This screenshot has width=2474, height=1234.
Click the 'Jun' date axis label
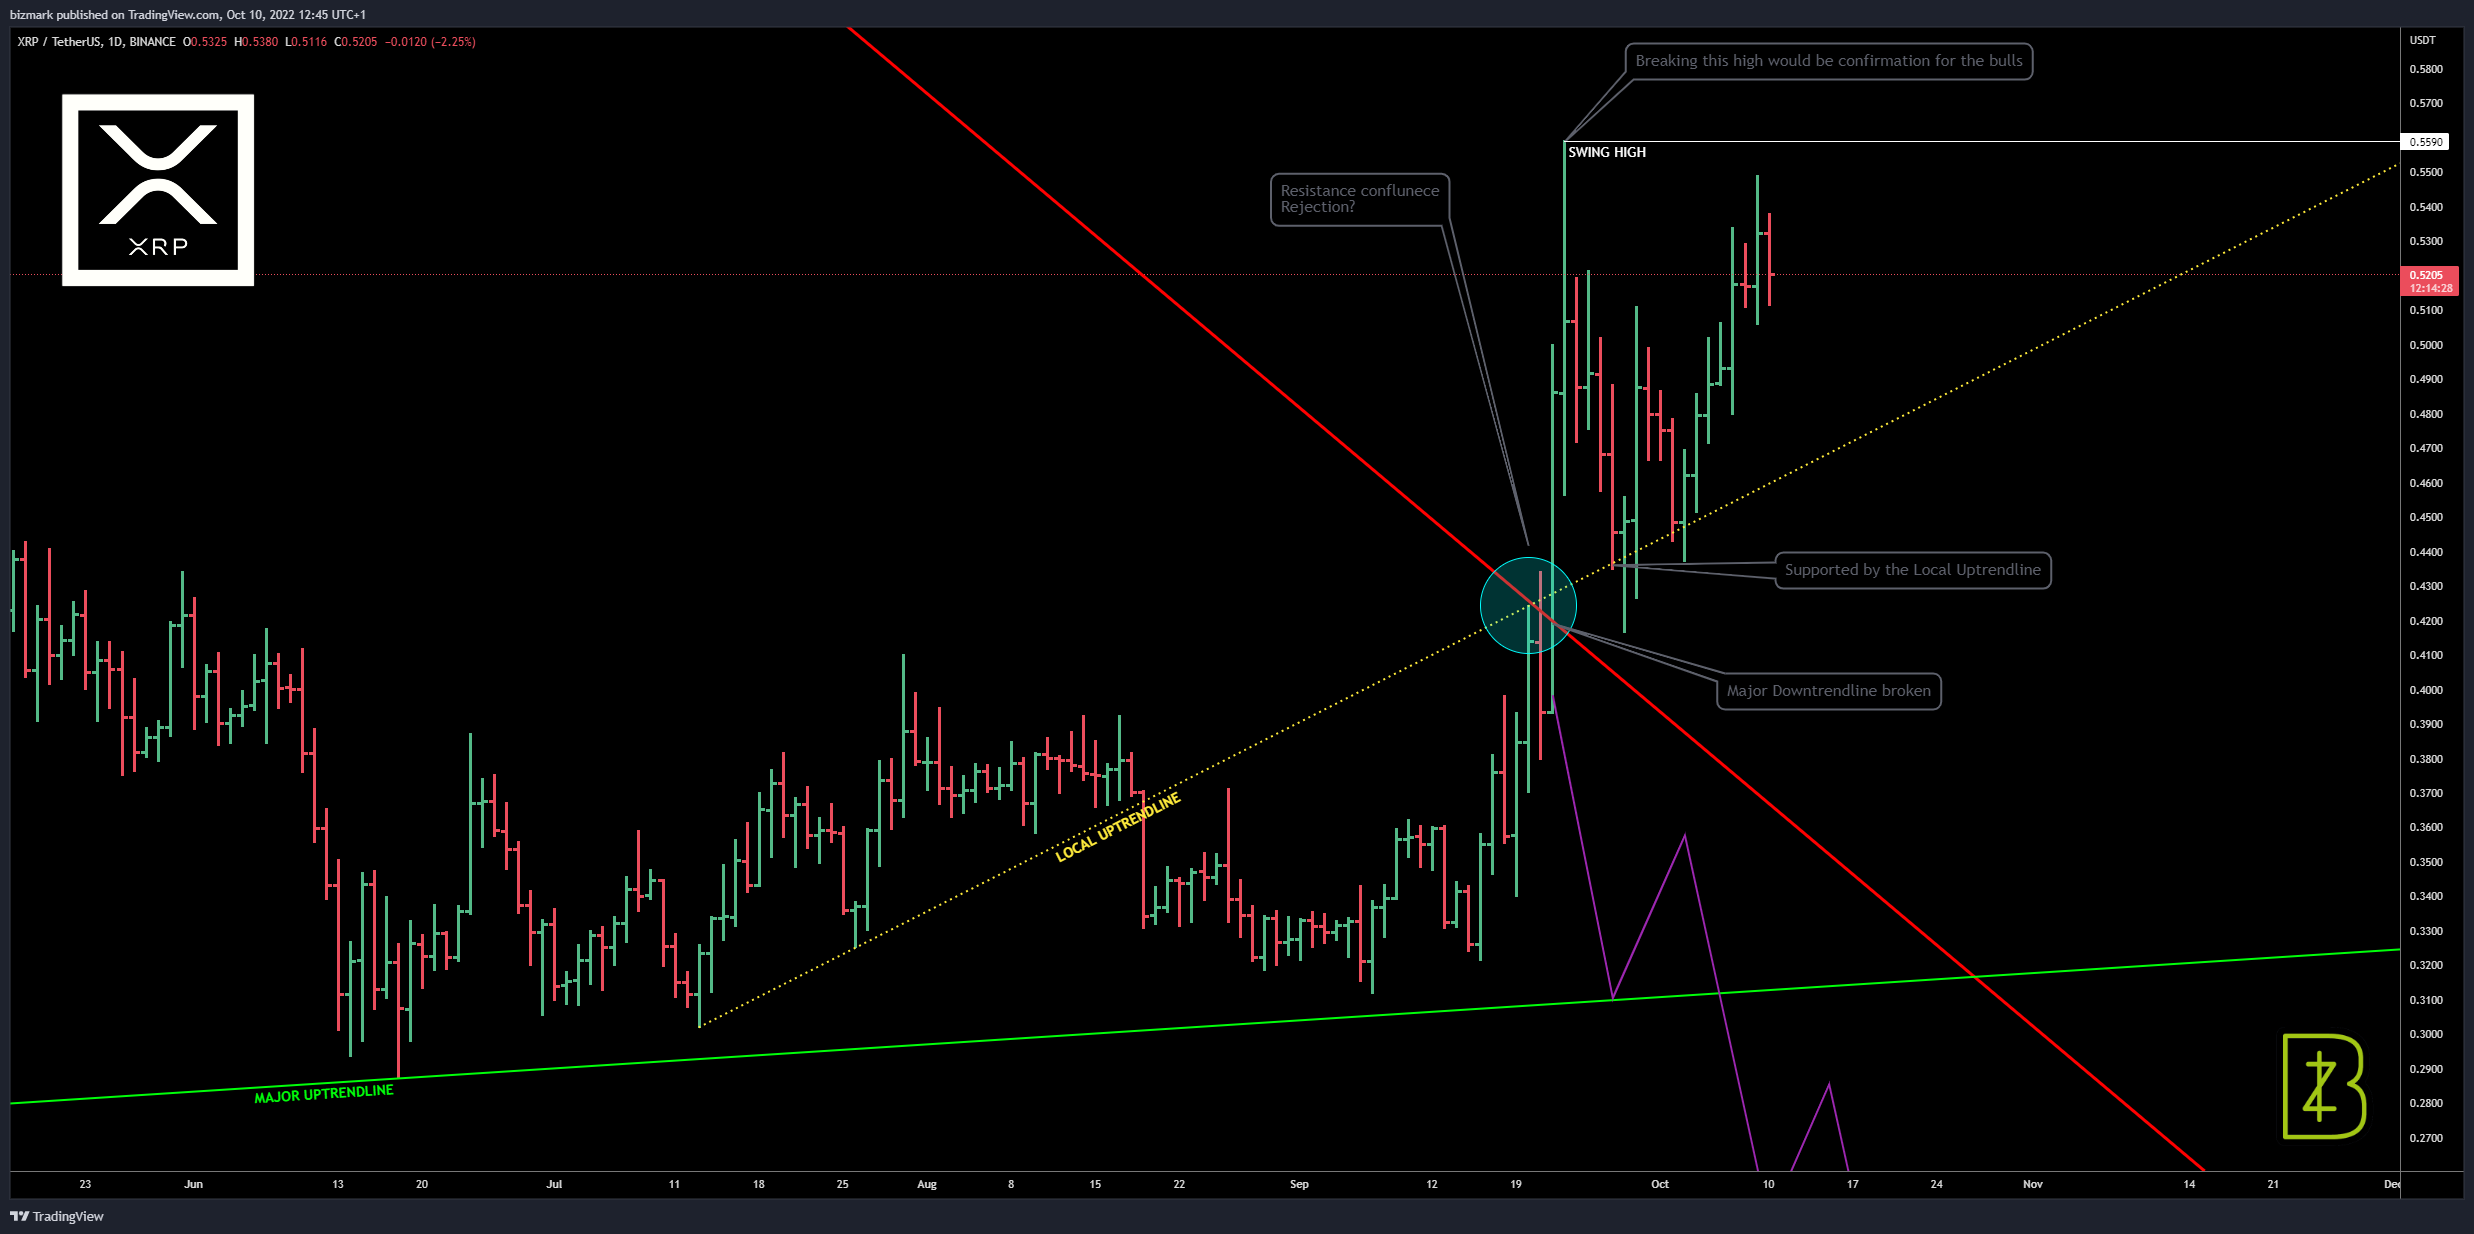click(194, 1184)
